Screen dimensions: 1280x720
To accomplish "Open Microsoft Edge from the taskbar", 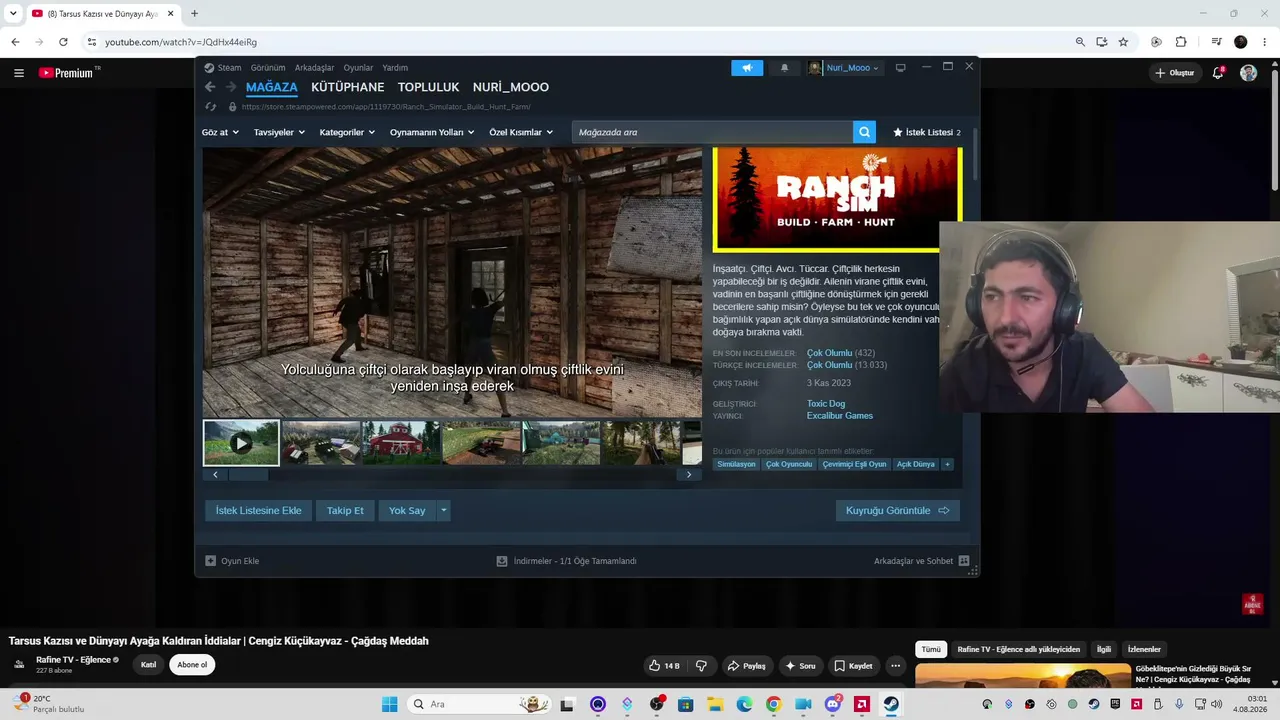I will pyautogui.click(x=744, y=704).
